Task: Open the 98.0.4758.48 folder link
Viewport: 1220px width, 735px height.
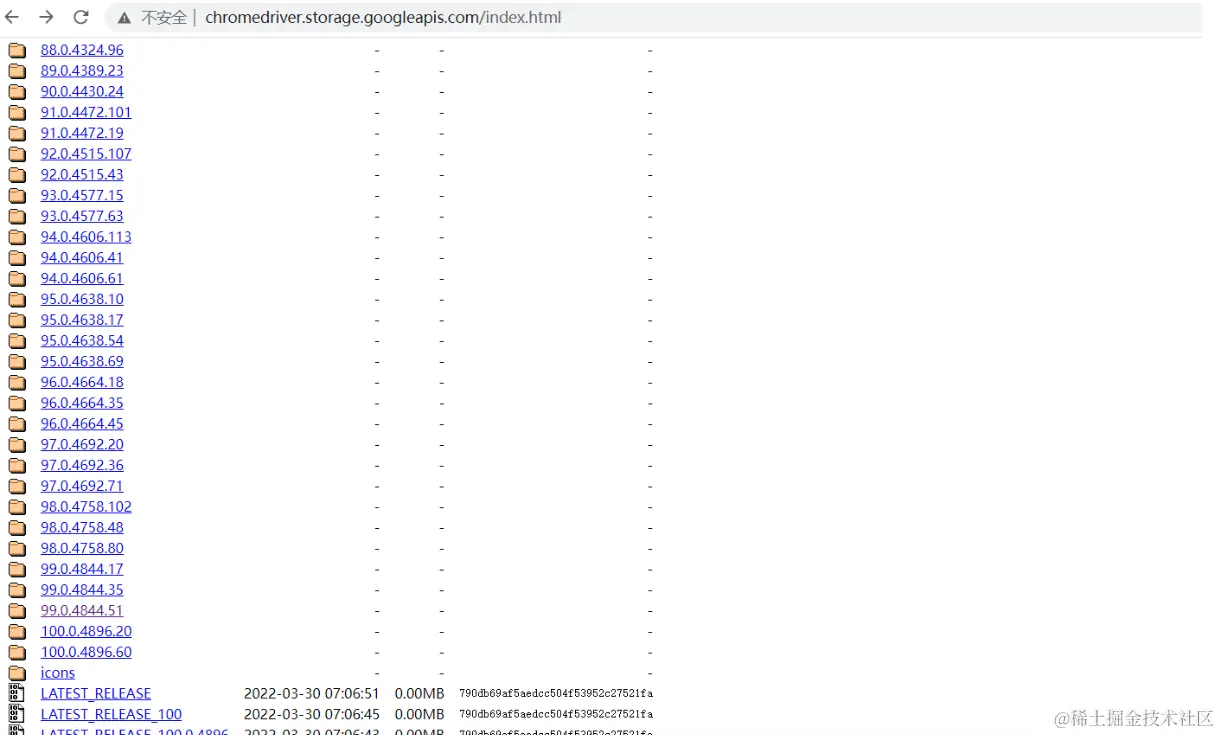Action: click(82, 527)
